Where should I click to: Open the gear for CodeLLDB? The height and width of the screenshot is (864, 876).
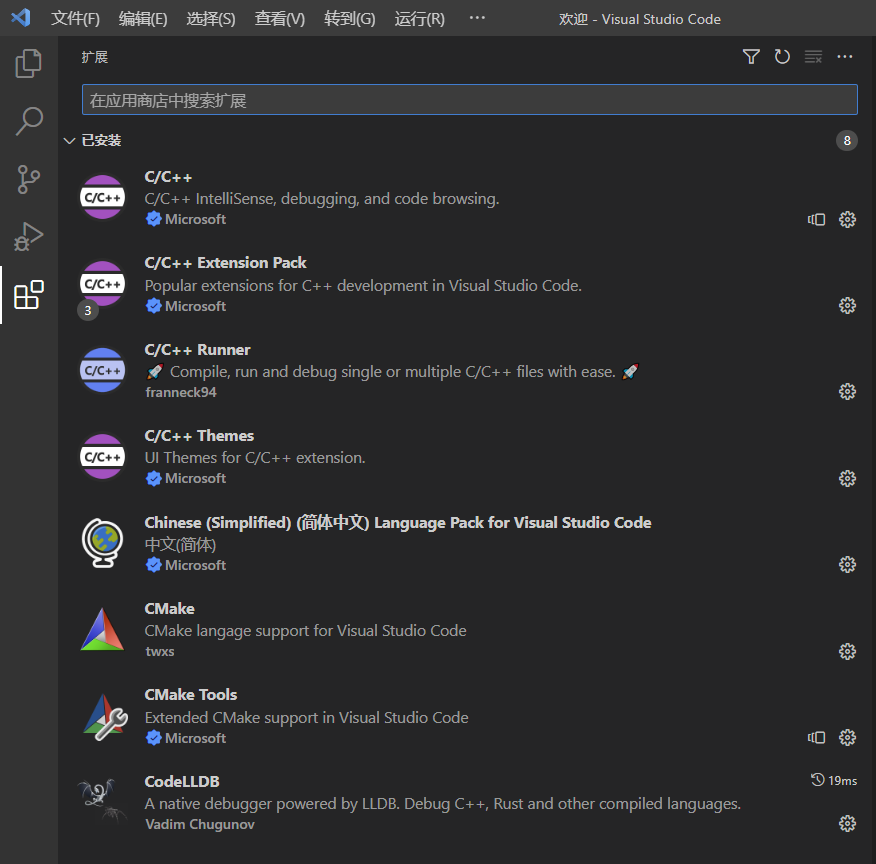[x=848, y=824]
